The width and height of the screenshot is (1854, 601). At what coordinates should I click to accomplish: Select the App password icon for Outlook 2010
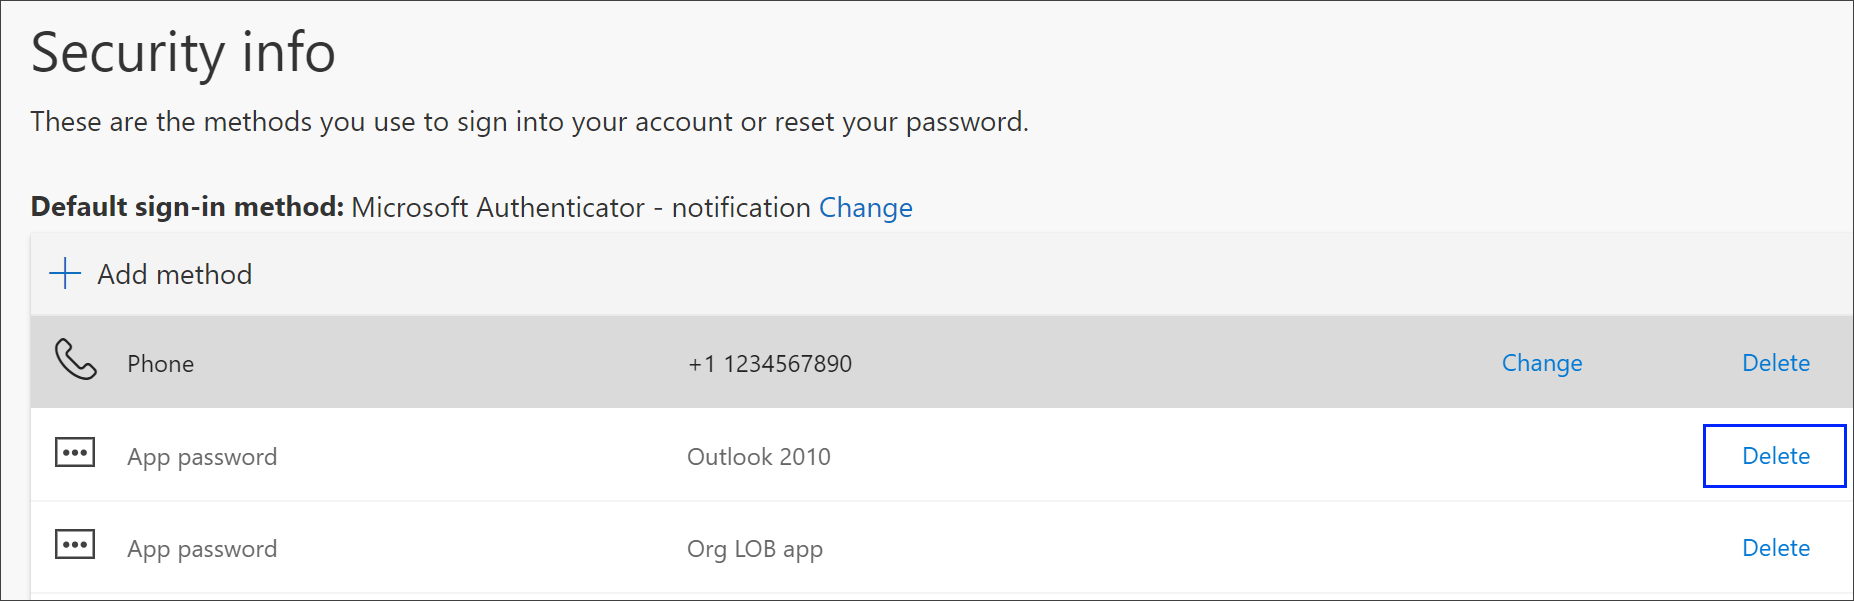tap(75, 451)
